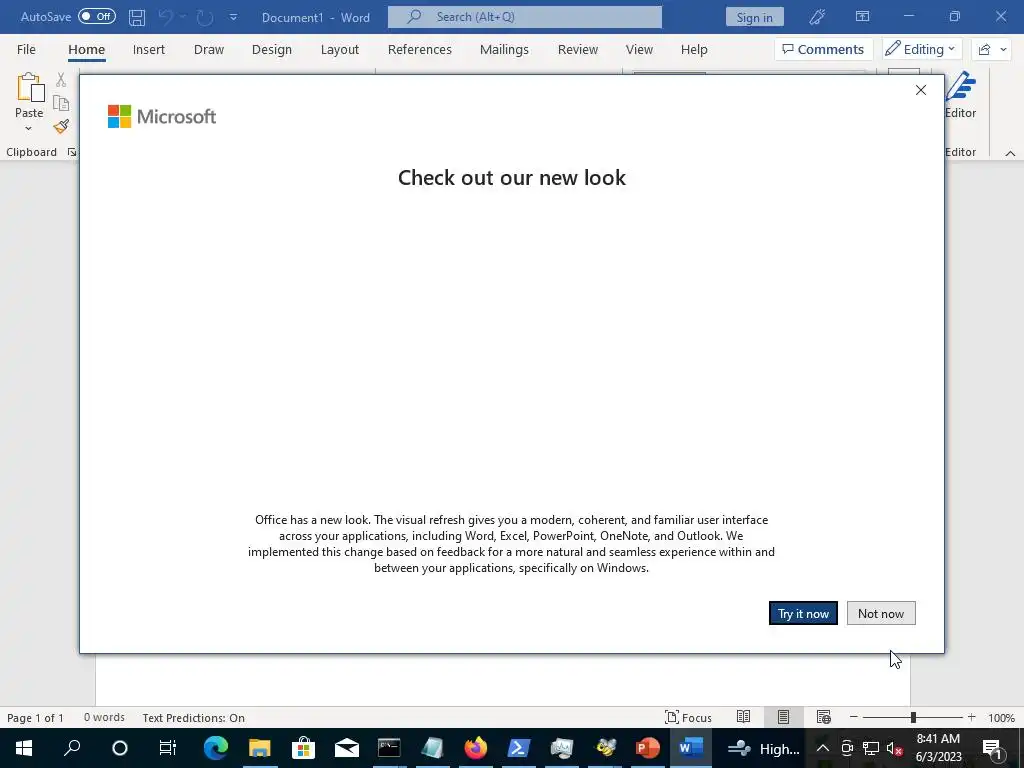Switch to the View tab
The image size is (1024, 768).
pos(639,50)
